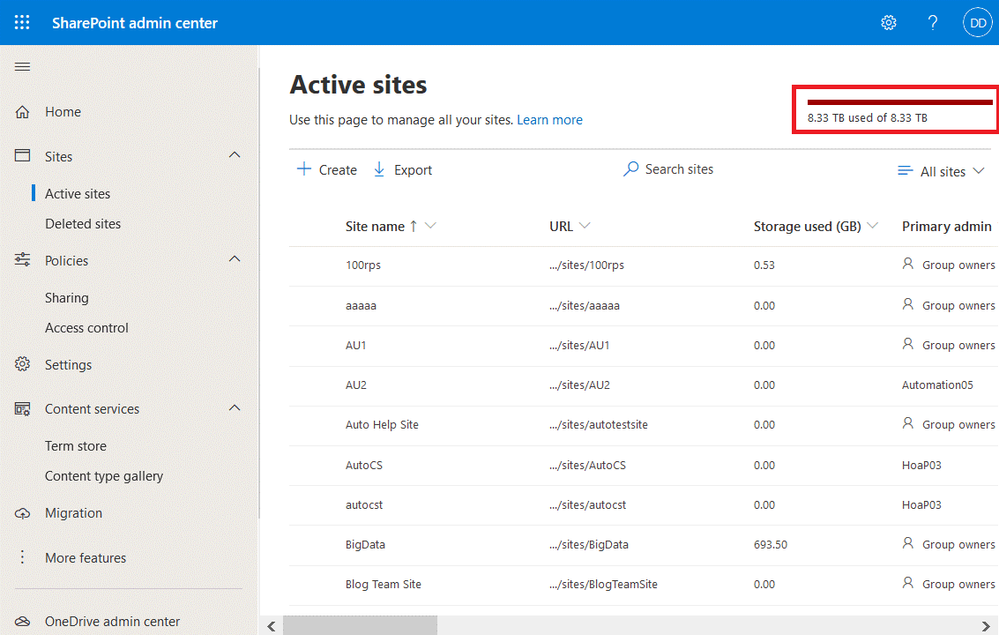Go to Active sites page

point(79,193)
